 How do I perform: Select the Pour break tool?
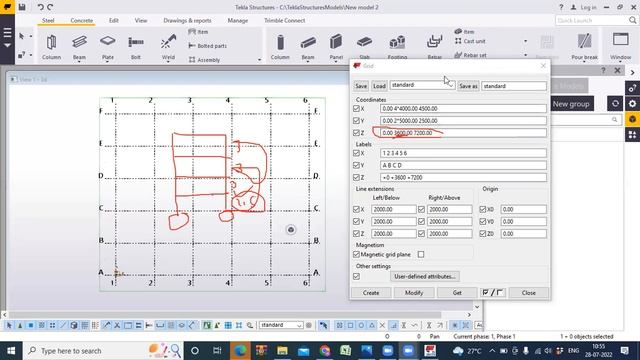[x=584, y=46]
